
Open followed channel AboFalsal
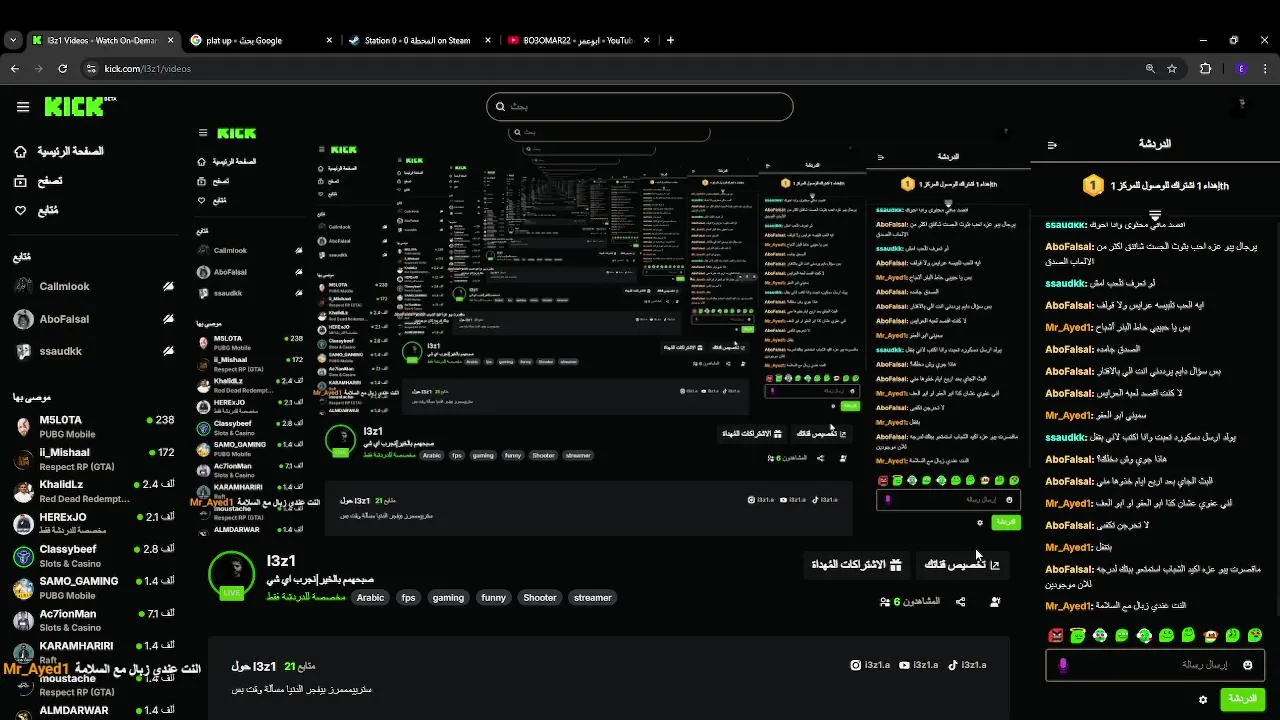pyautogui.click(x=93, y=319)
